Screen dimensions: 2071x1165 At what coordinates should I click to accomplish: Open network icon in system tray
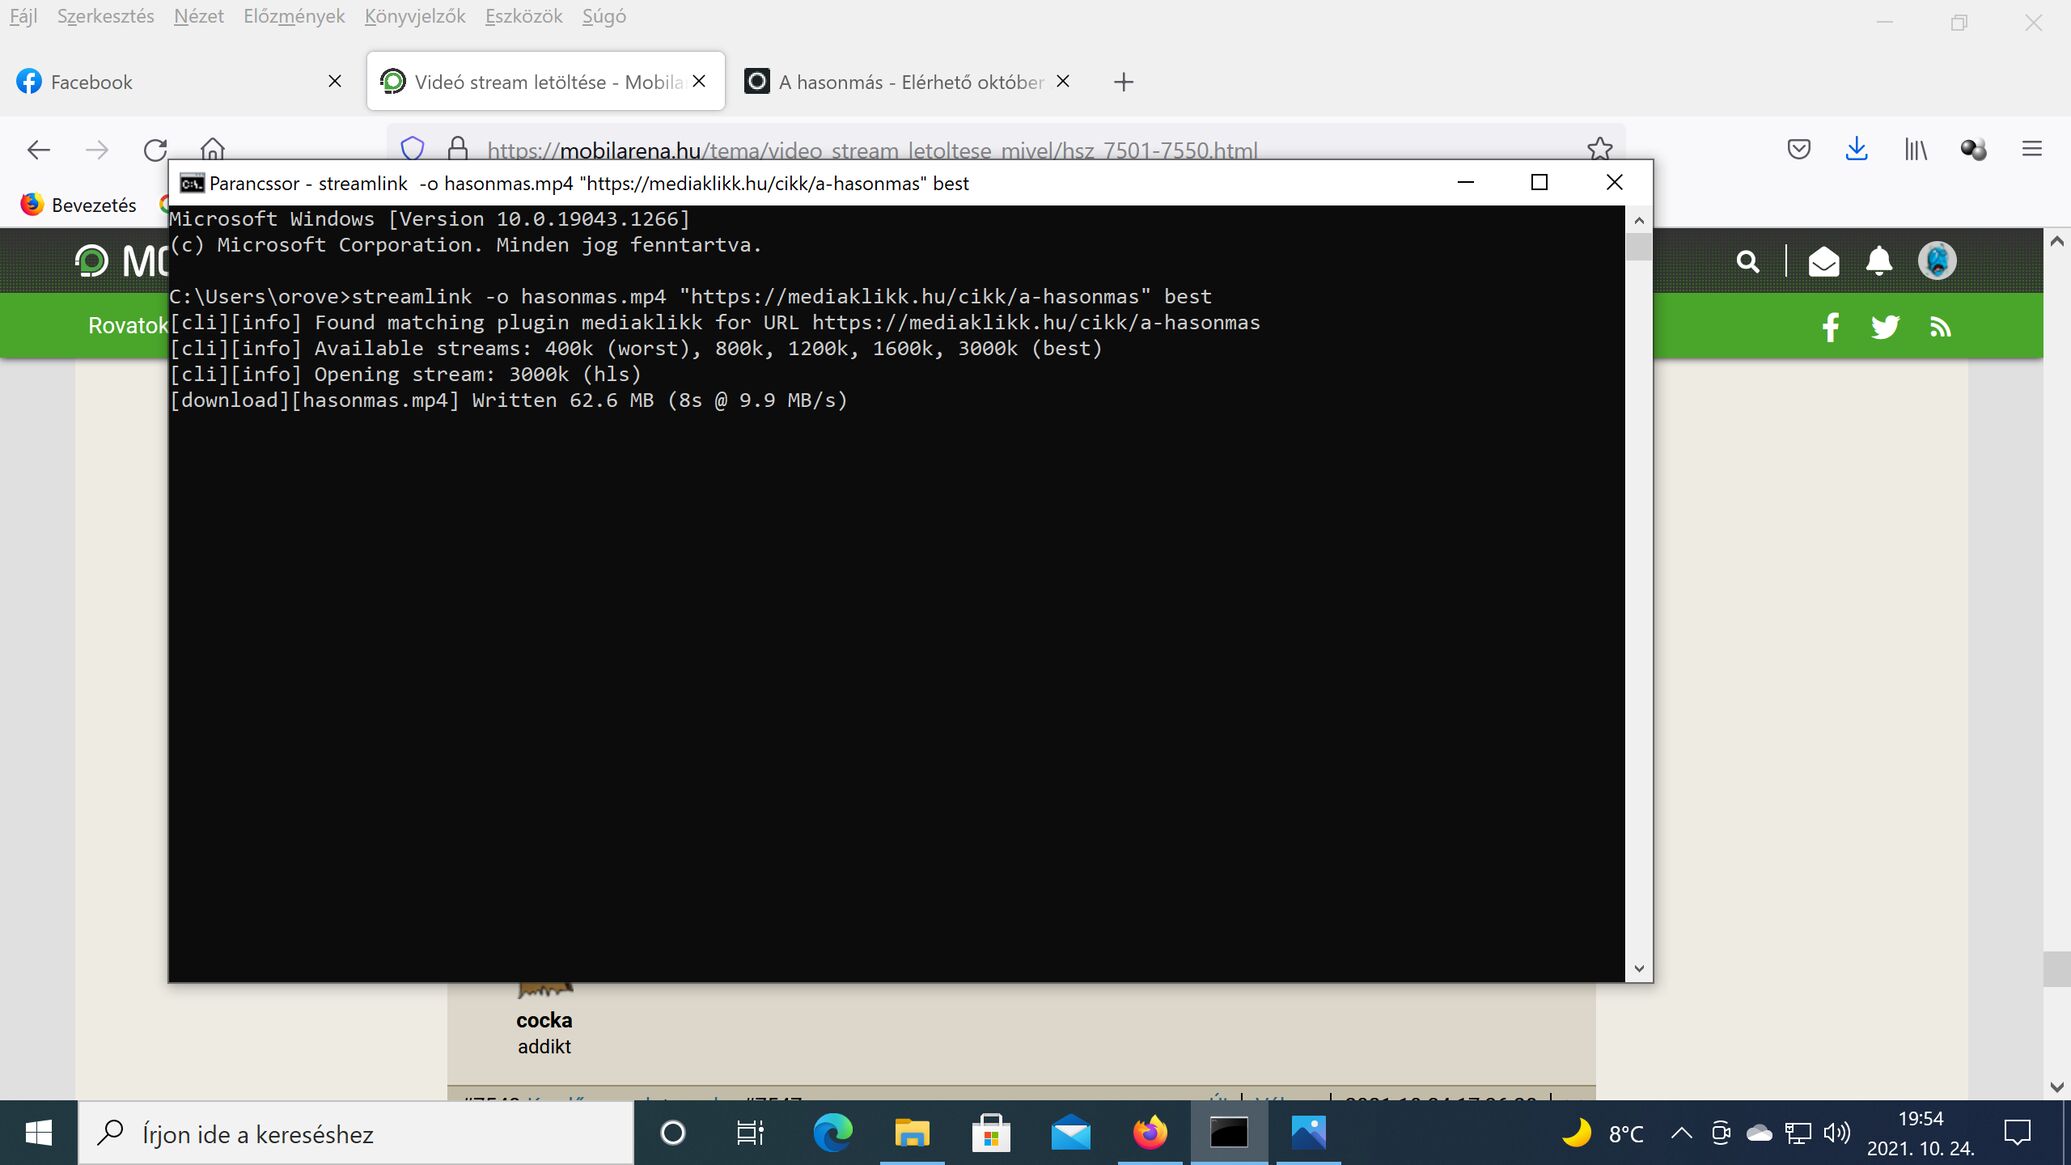1798,1133
